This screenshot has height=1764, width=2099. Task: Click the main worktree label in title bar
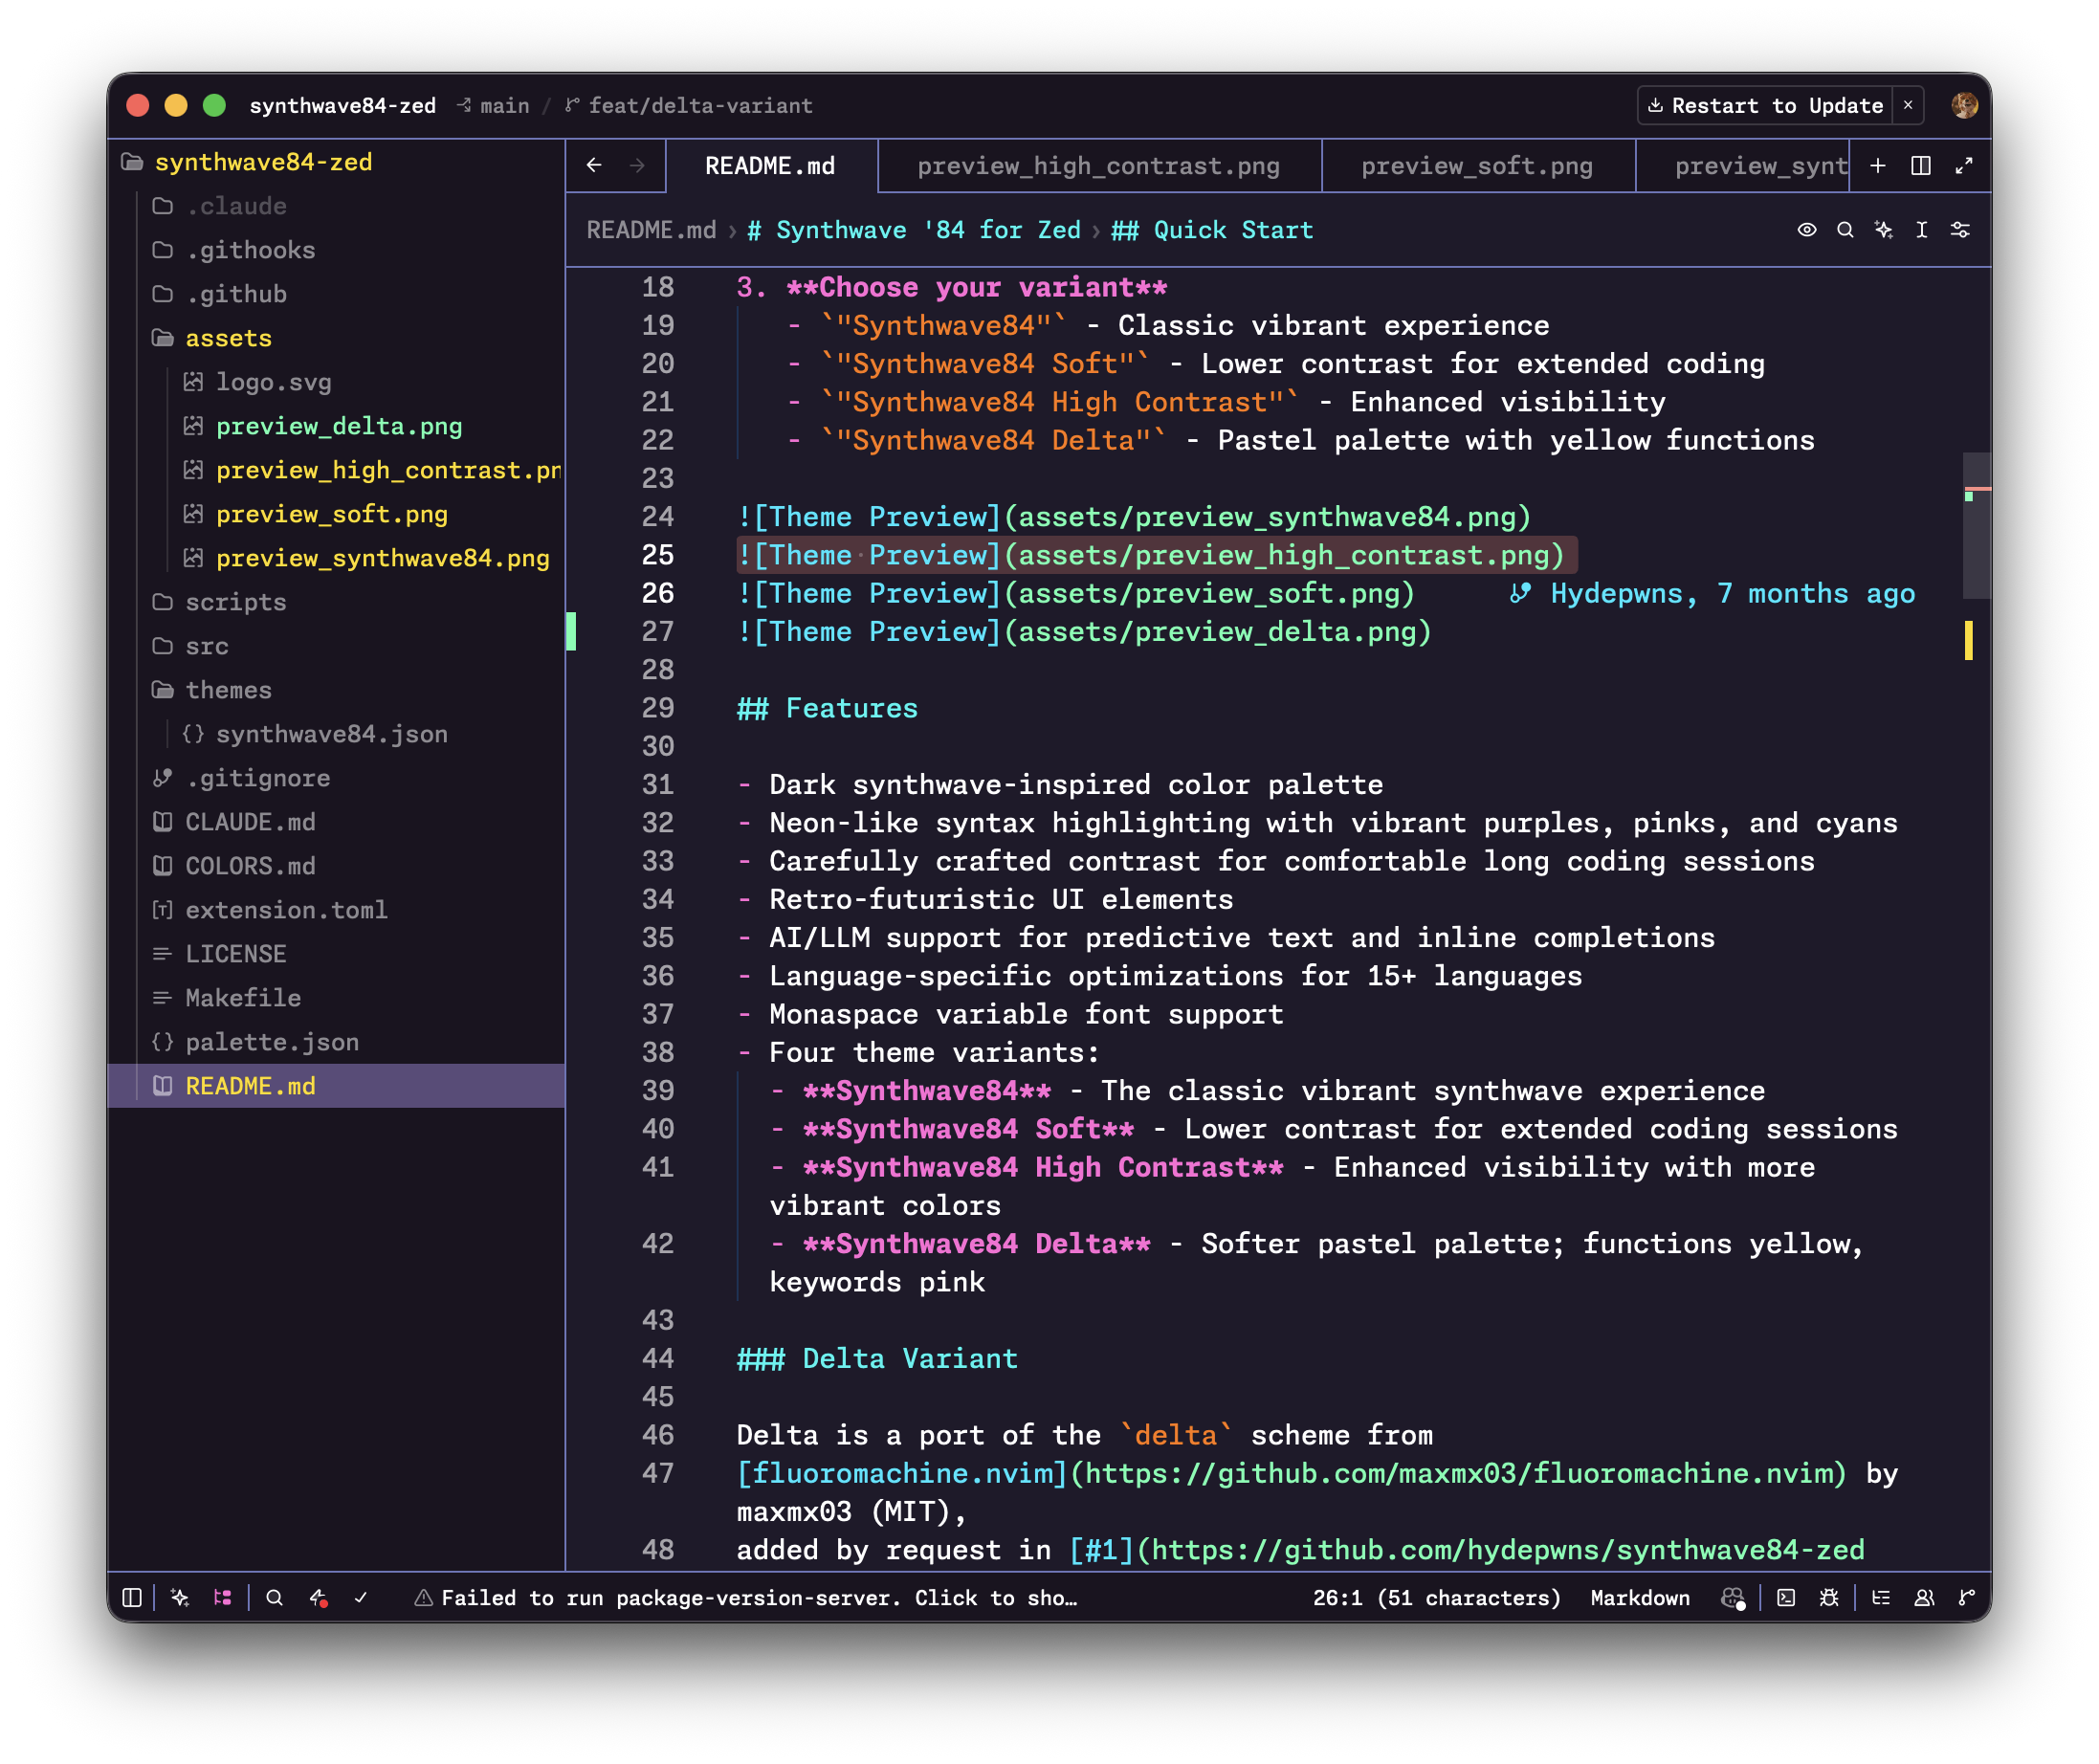click(494, 106)
